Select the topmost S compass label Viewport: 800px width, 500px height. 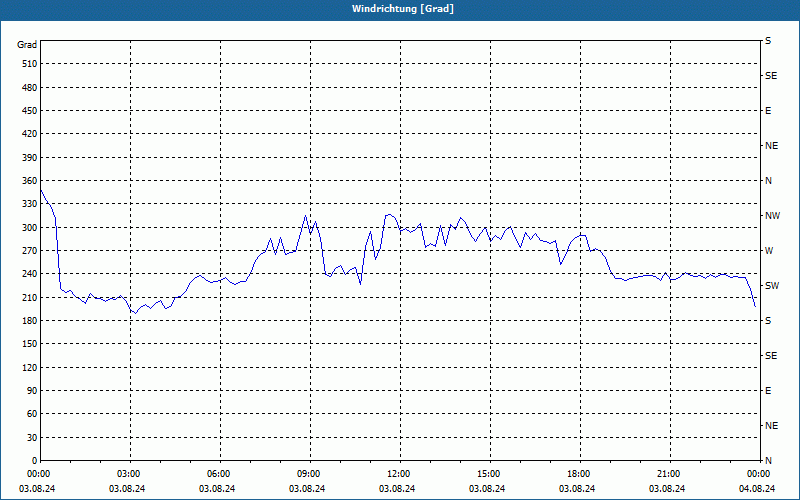tap(768, 41)
